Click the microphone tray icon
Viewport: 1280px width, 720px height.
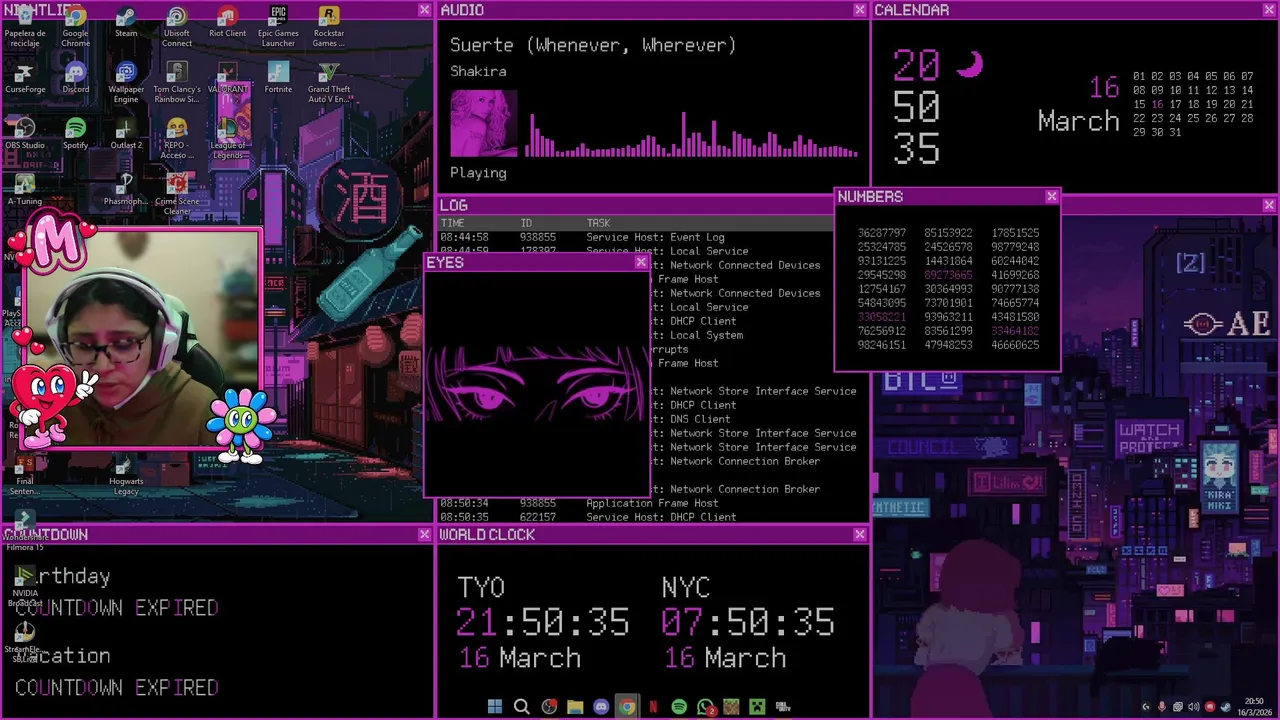pos(1161,707)
